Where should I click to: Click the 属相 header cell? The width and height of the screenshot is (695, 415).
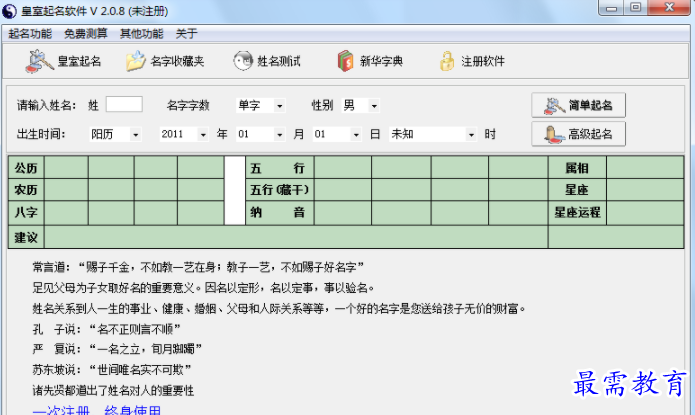577,168
